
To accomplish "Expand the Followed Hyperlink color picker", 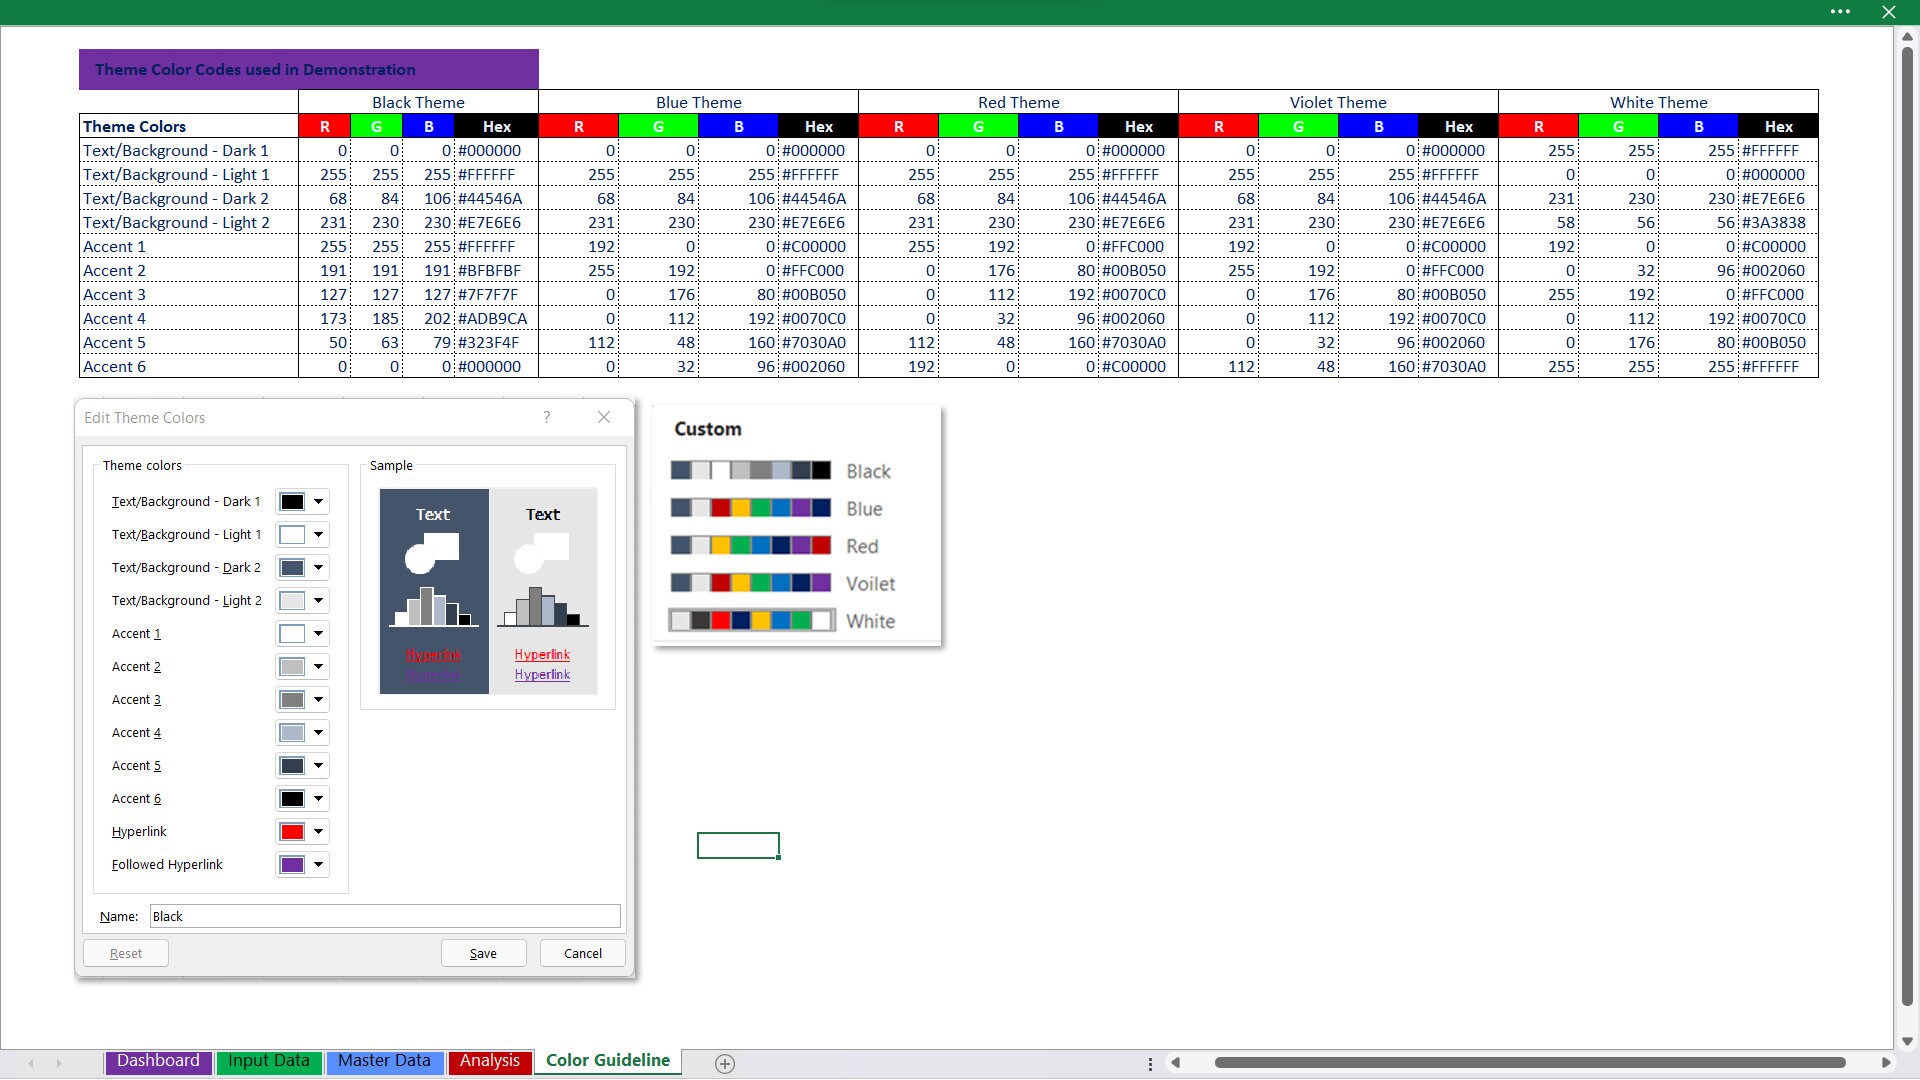I will click(x=318, y=864).
